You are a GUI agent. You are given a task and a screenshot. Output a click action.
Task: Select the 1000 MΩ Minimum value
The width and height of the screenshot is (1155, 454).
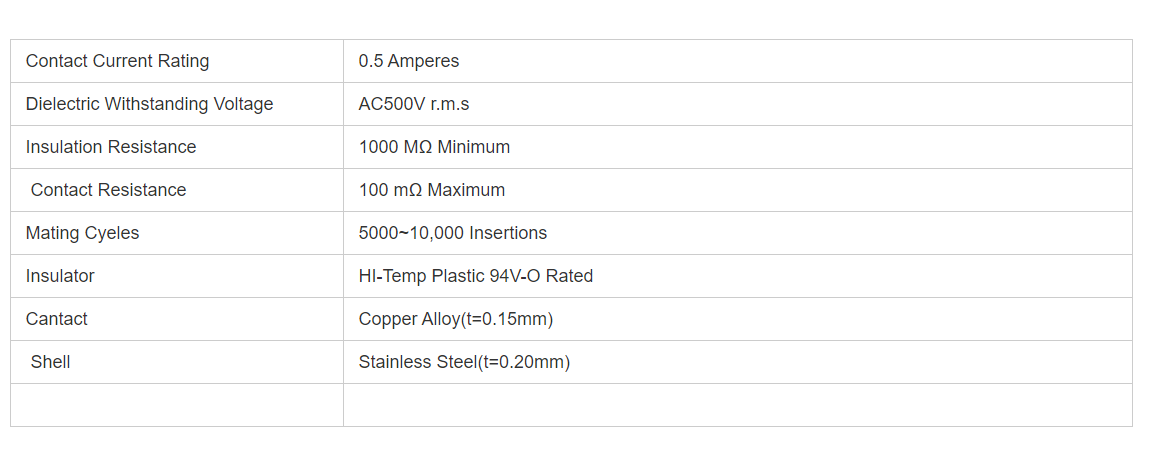[x=434, y=147]
